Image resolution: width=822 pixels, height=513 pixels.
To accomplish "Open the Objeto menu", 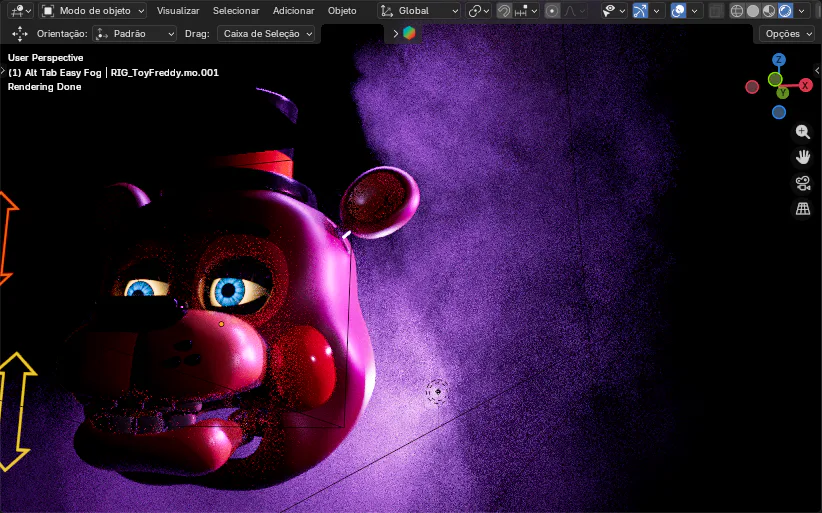I will pos(342,10).
